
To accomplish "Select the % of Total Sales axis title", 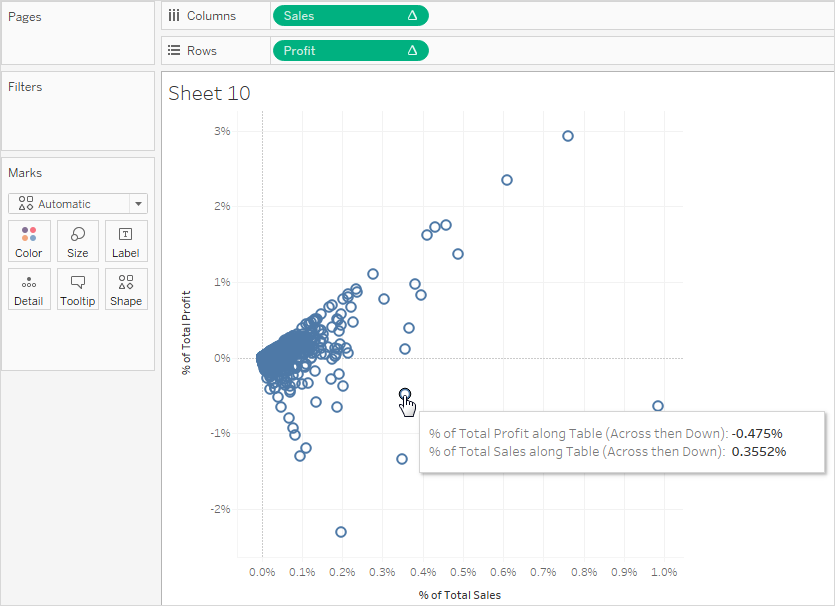I will point(460,595).
